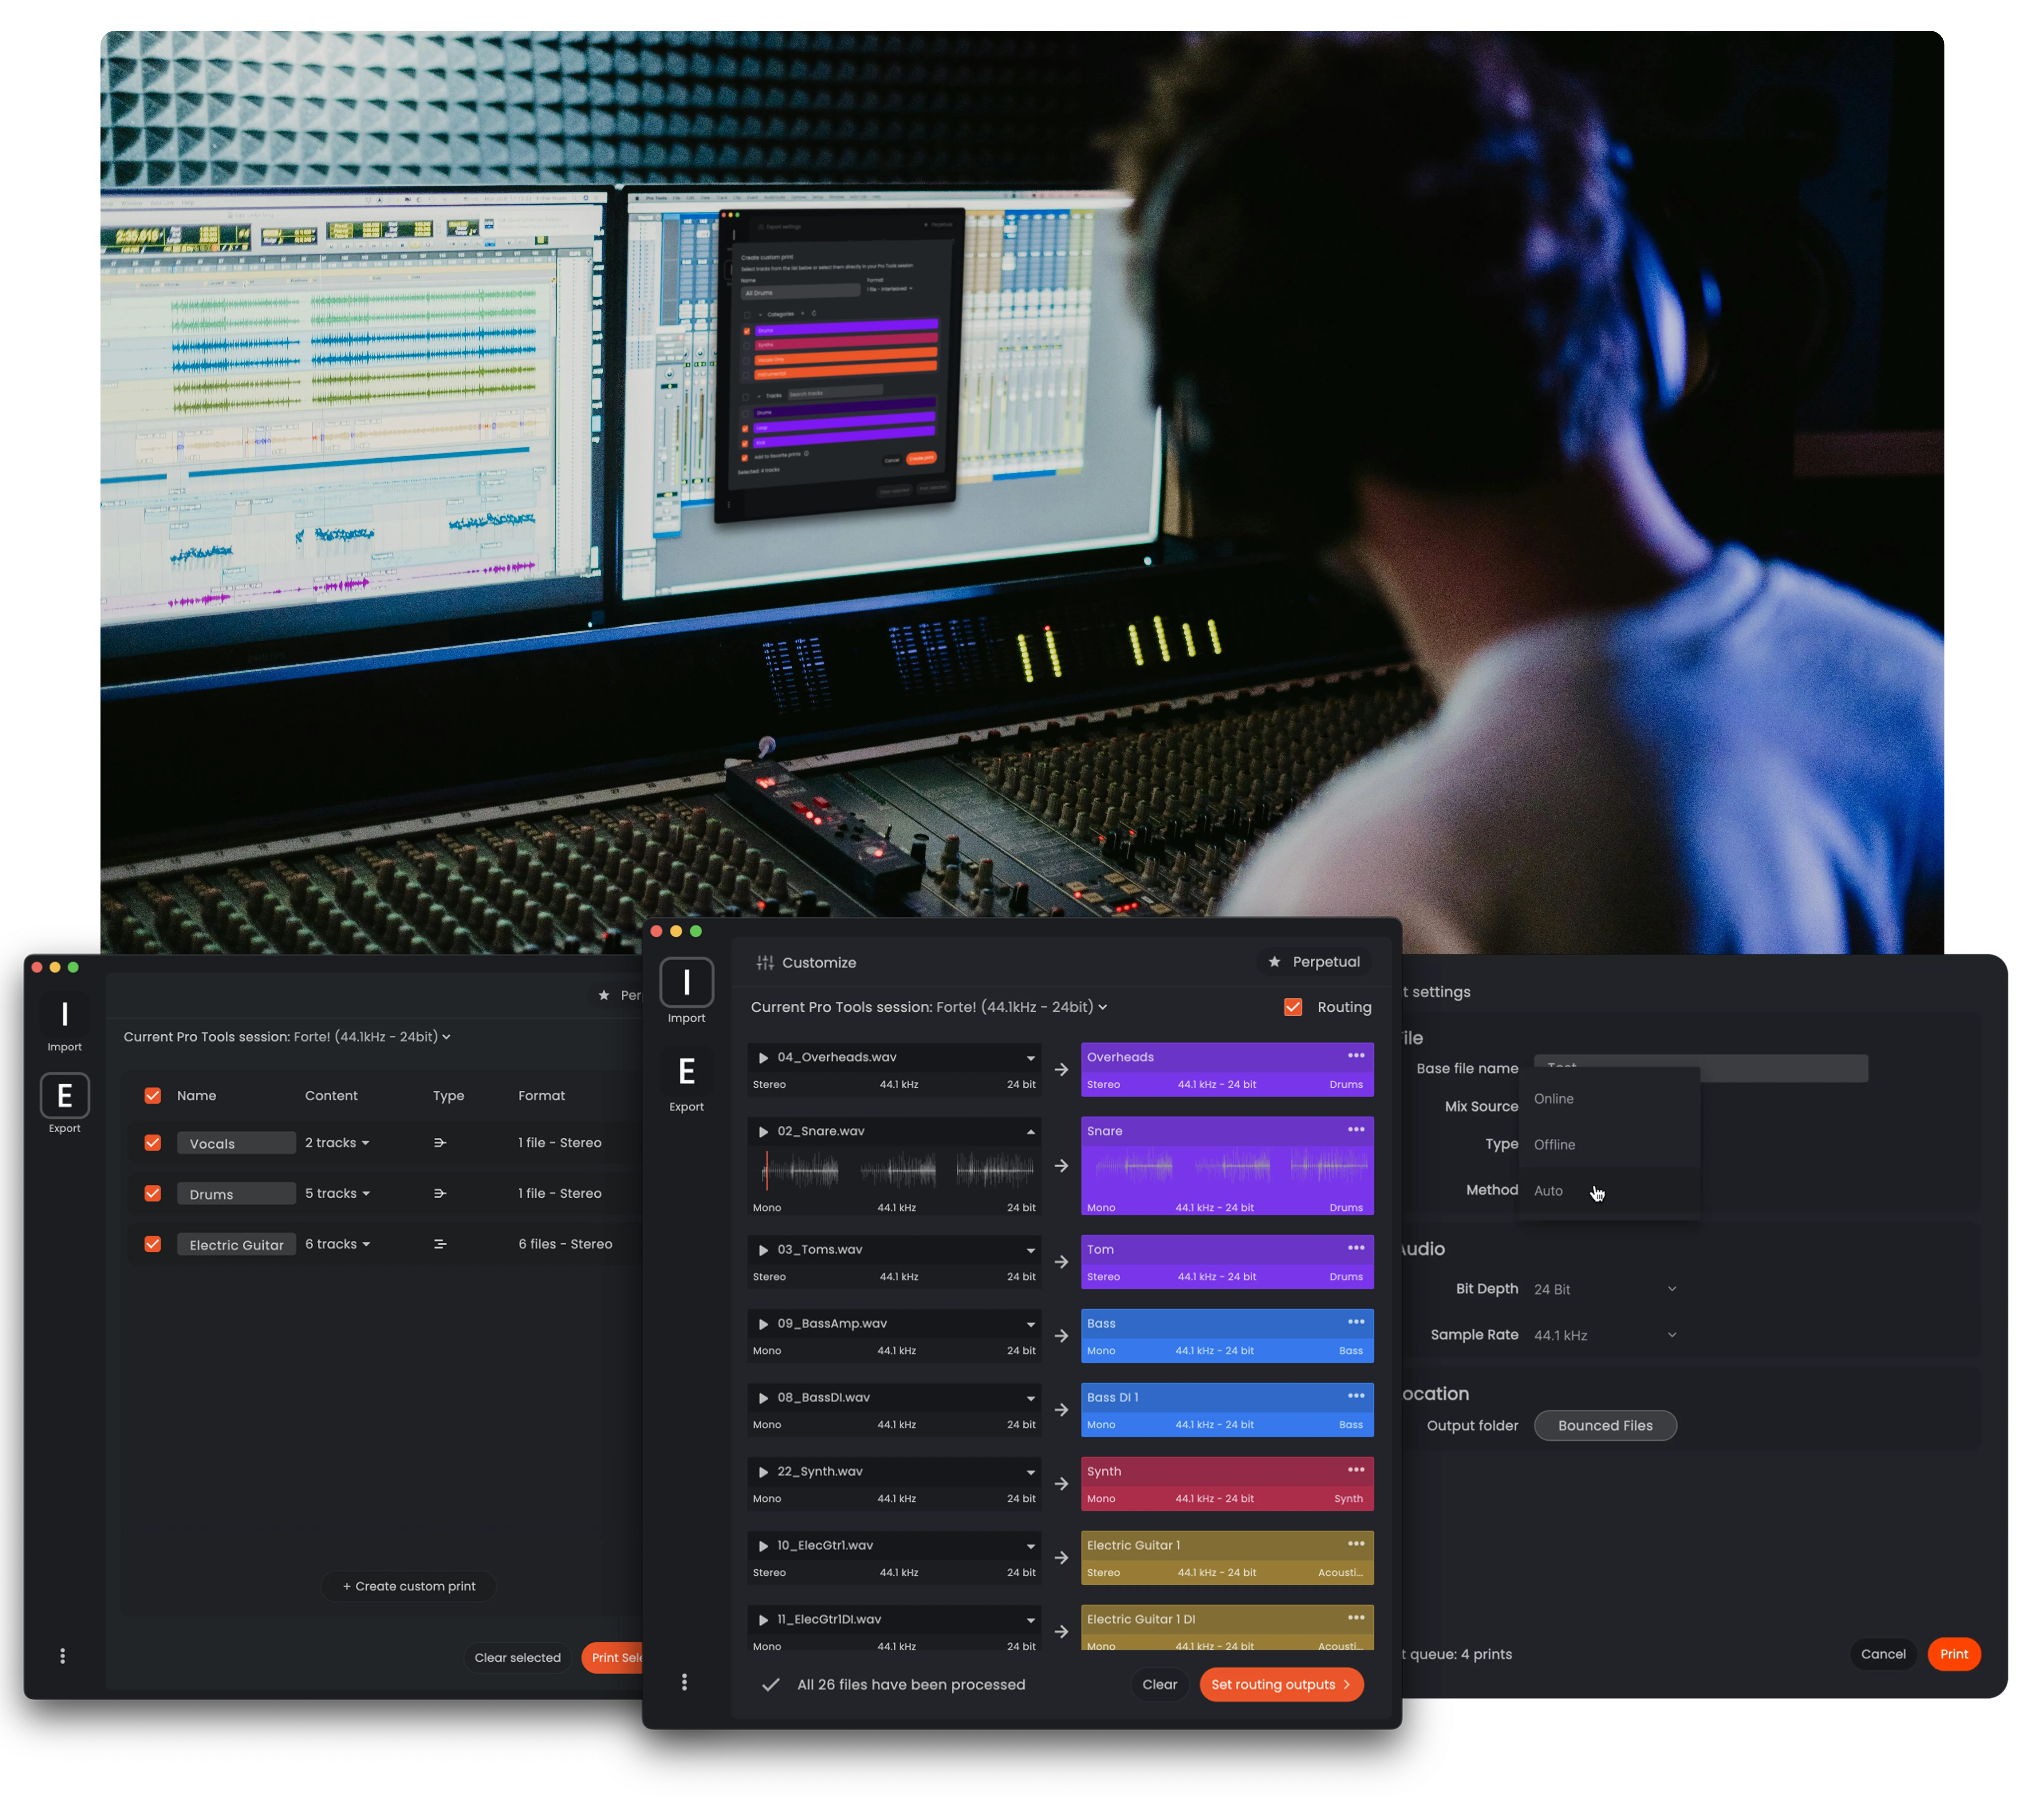Toggle the Routing checkbox

click(x=1293, y=1007)
